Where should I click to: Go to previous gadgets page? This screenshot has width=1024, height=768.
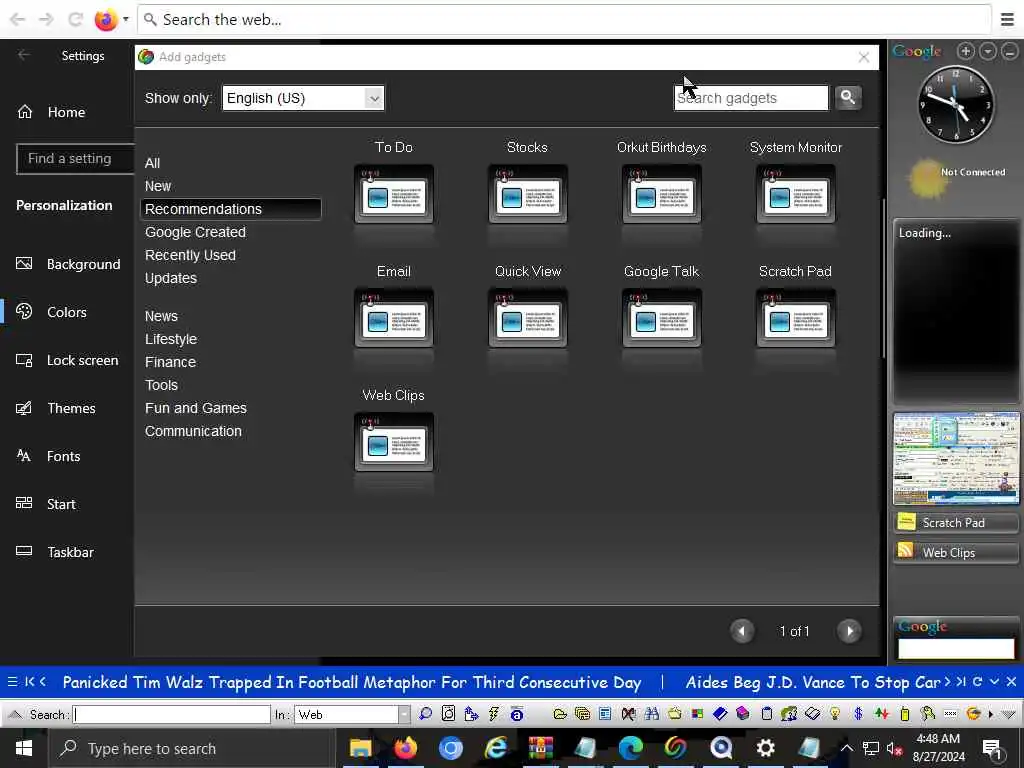pos(742,631)
